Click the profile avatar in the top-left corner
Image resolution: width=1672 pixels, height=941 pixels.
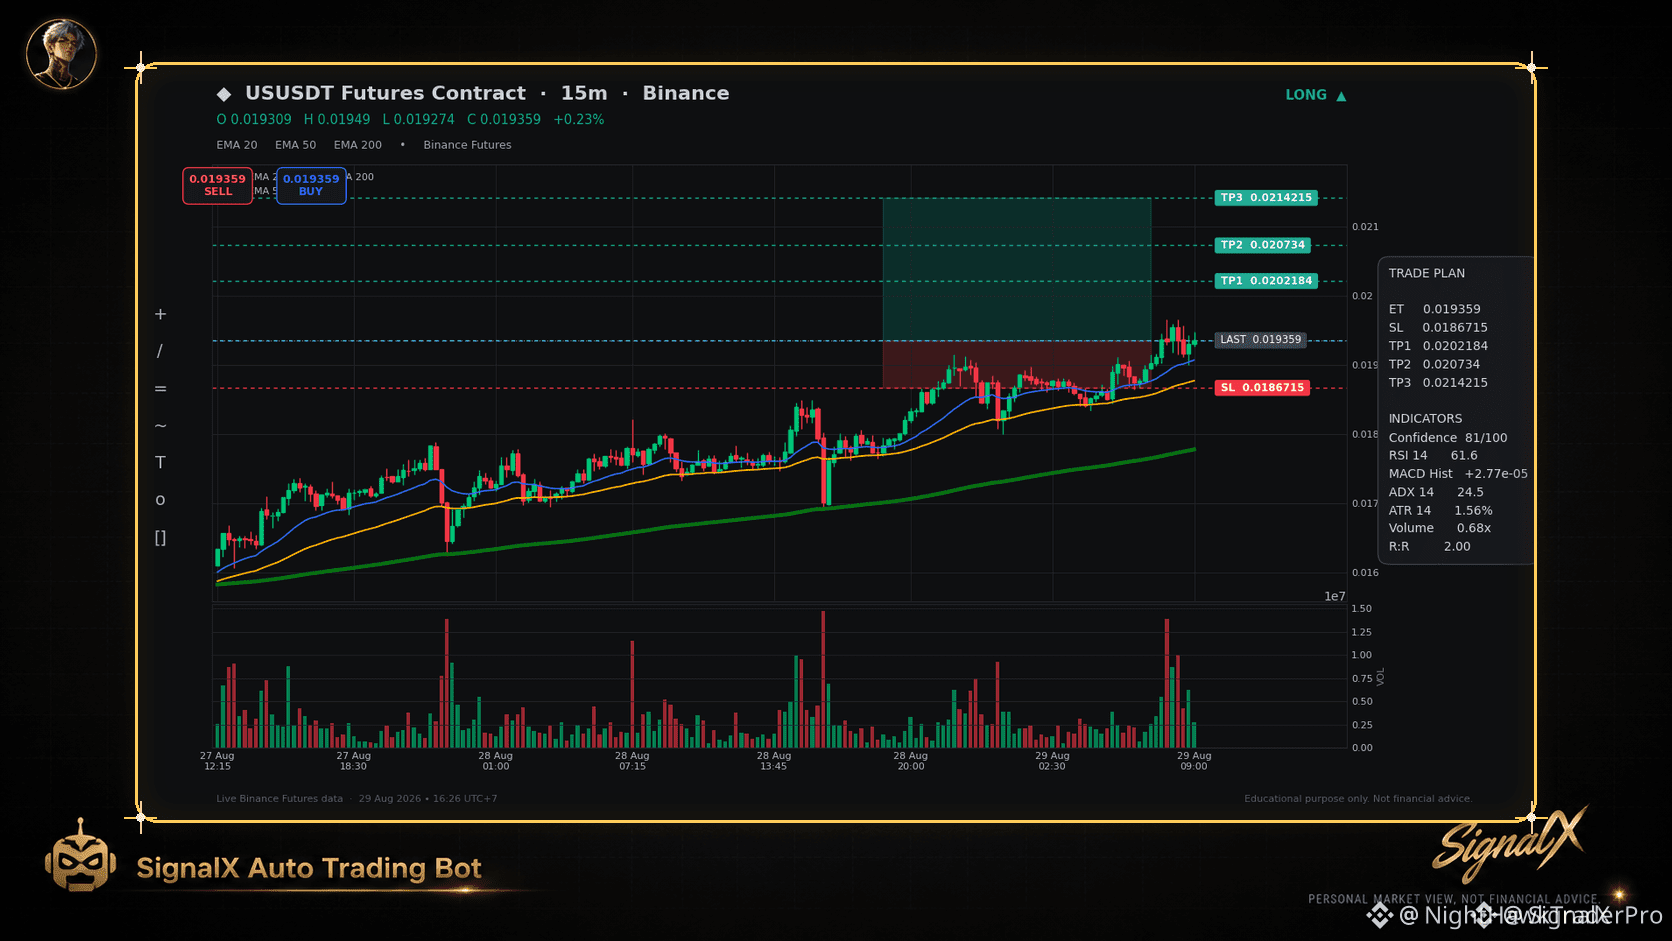click(61, 54)
